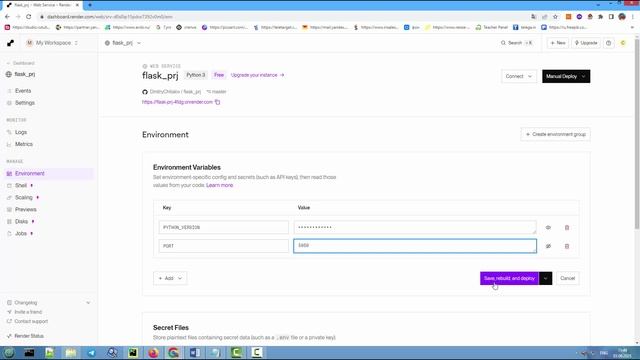Open Shell in the sidebar
This screenshot has width=640, height=360.
(21, 185)
